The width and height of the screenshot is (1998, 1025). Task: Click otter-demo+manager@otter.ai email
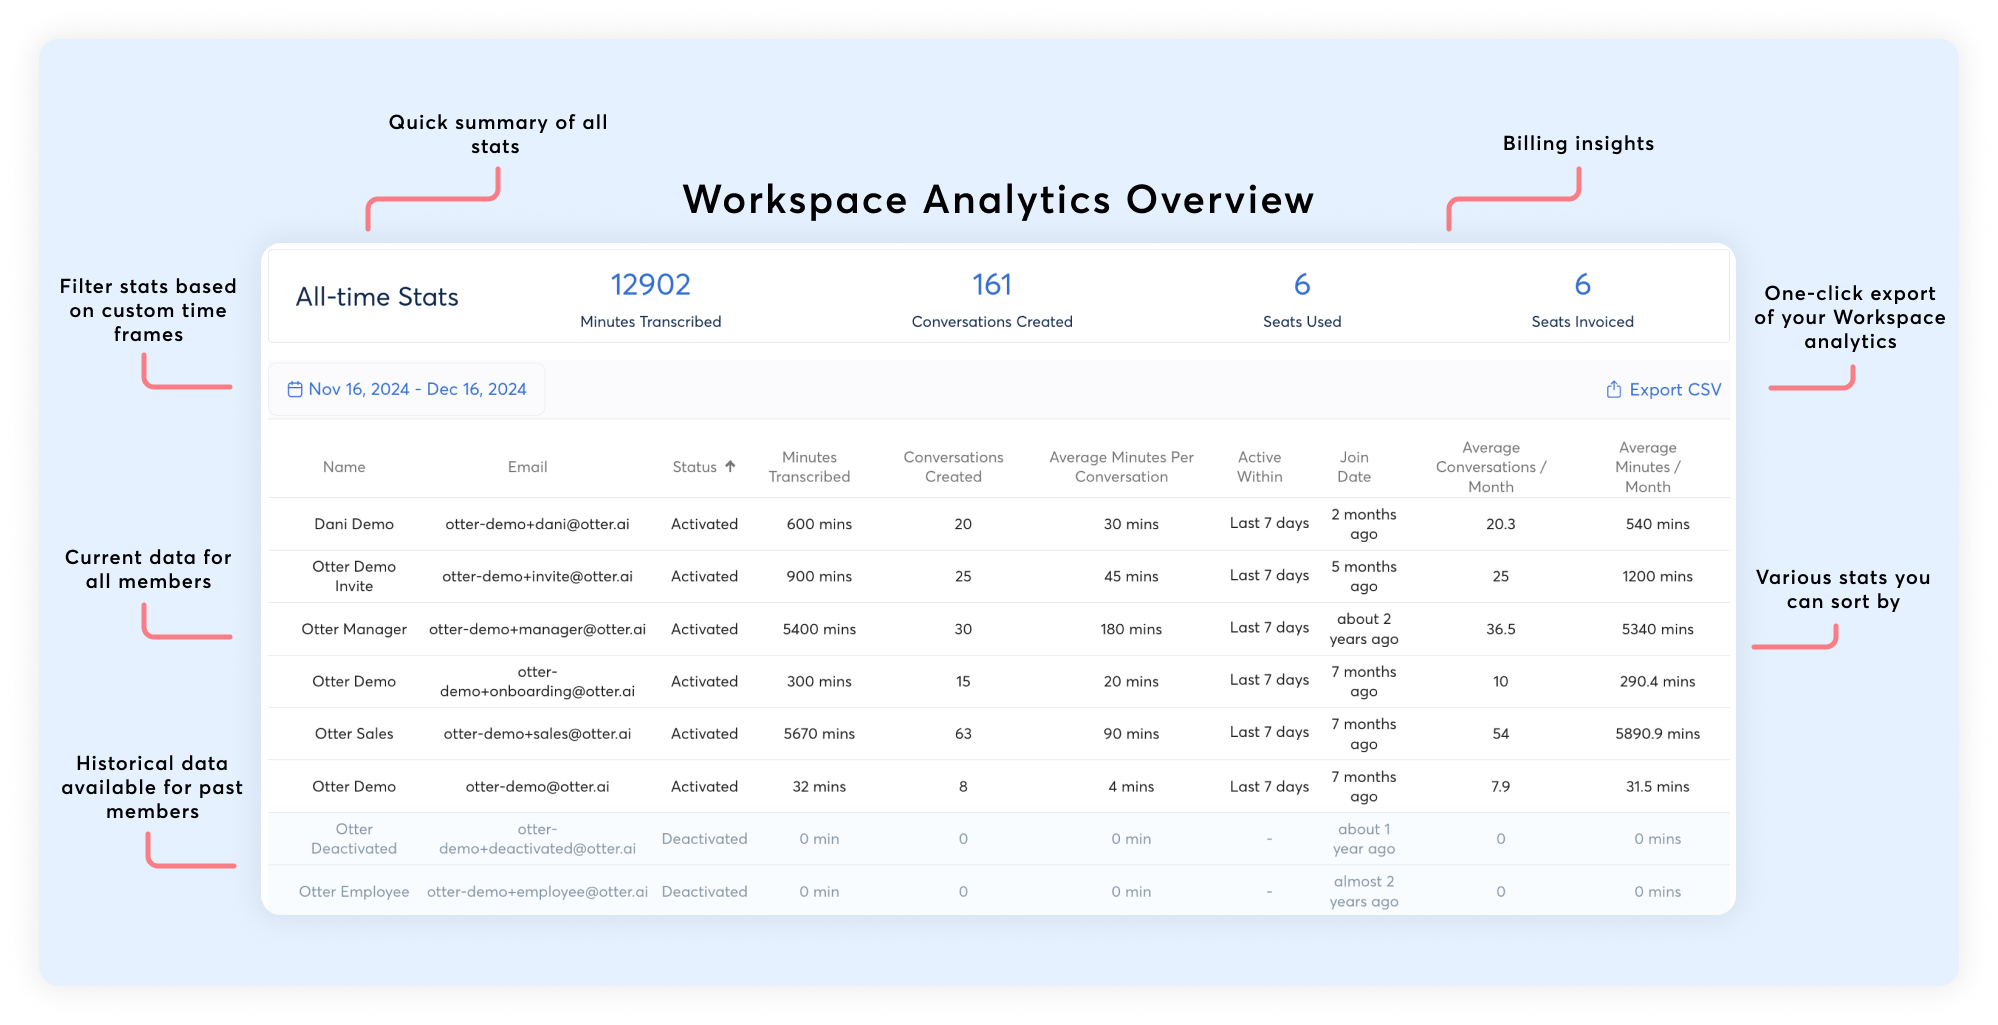(537, 629)
